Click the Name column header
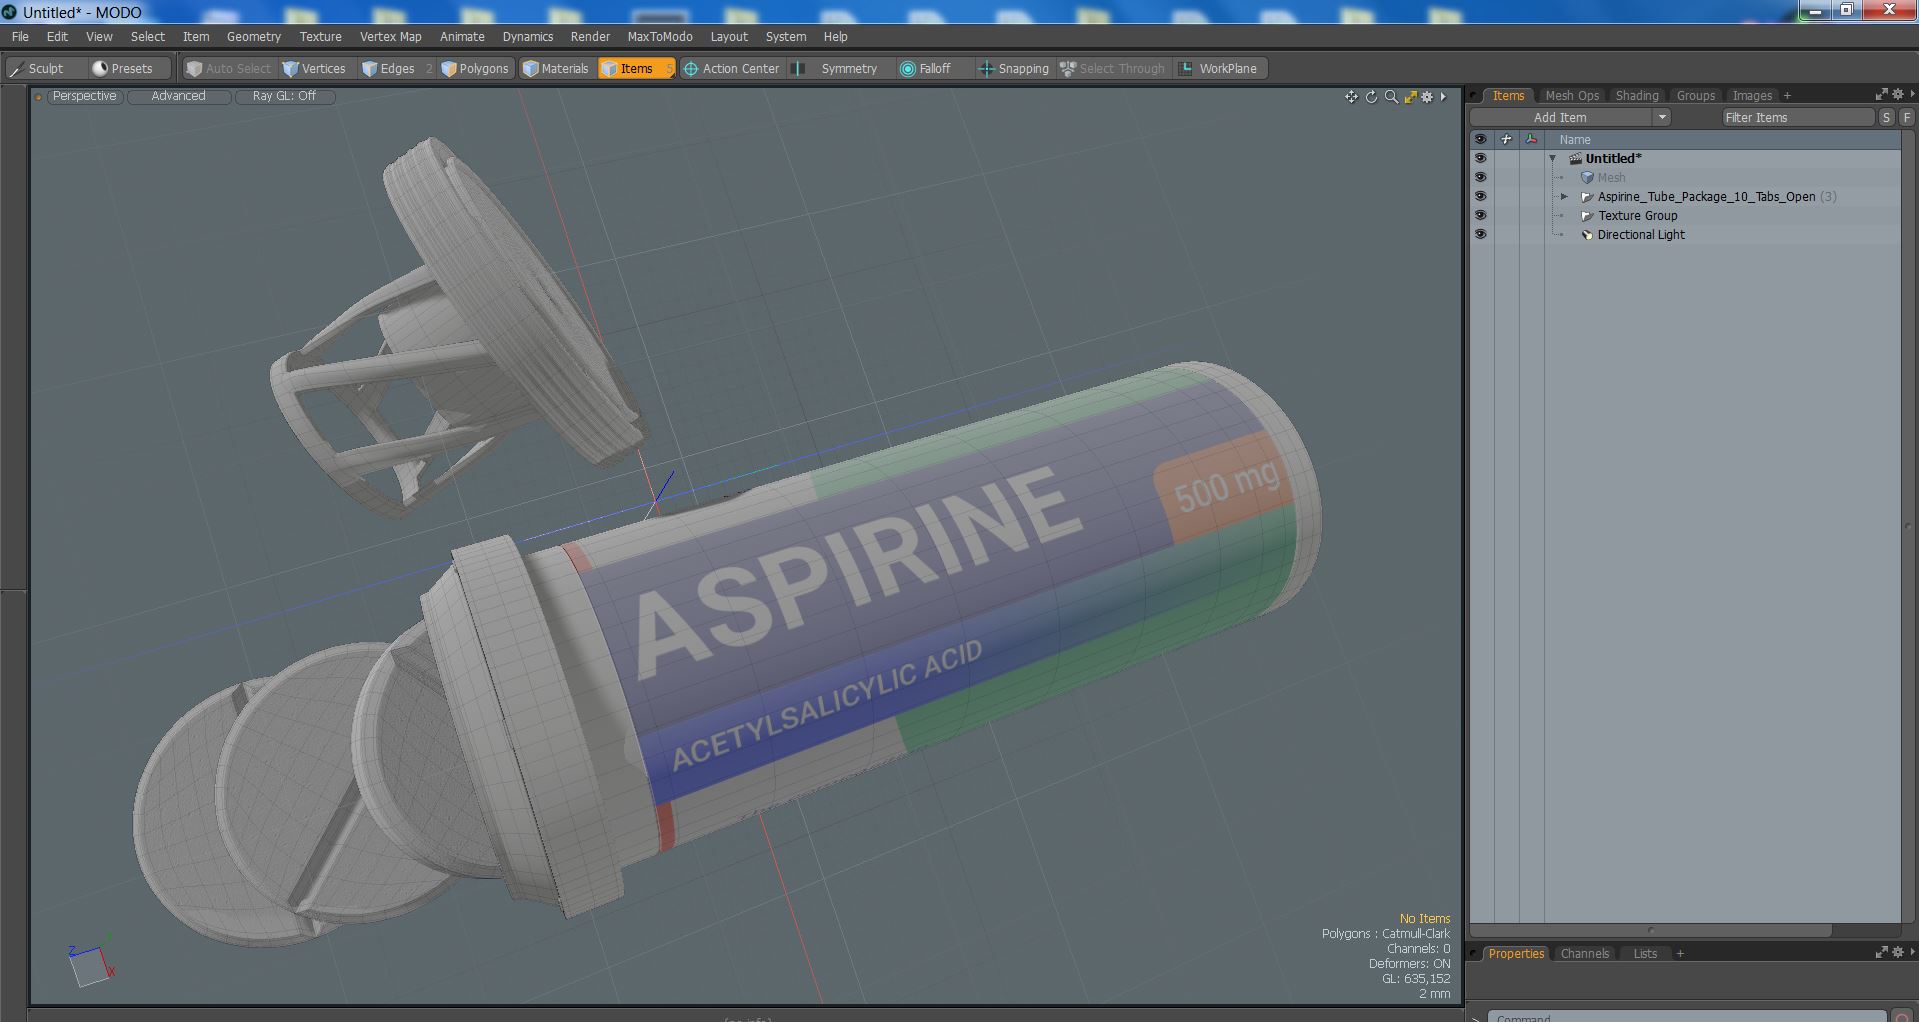This screenshot has width=1919, height=1022. (x=1574, y=139)
